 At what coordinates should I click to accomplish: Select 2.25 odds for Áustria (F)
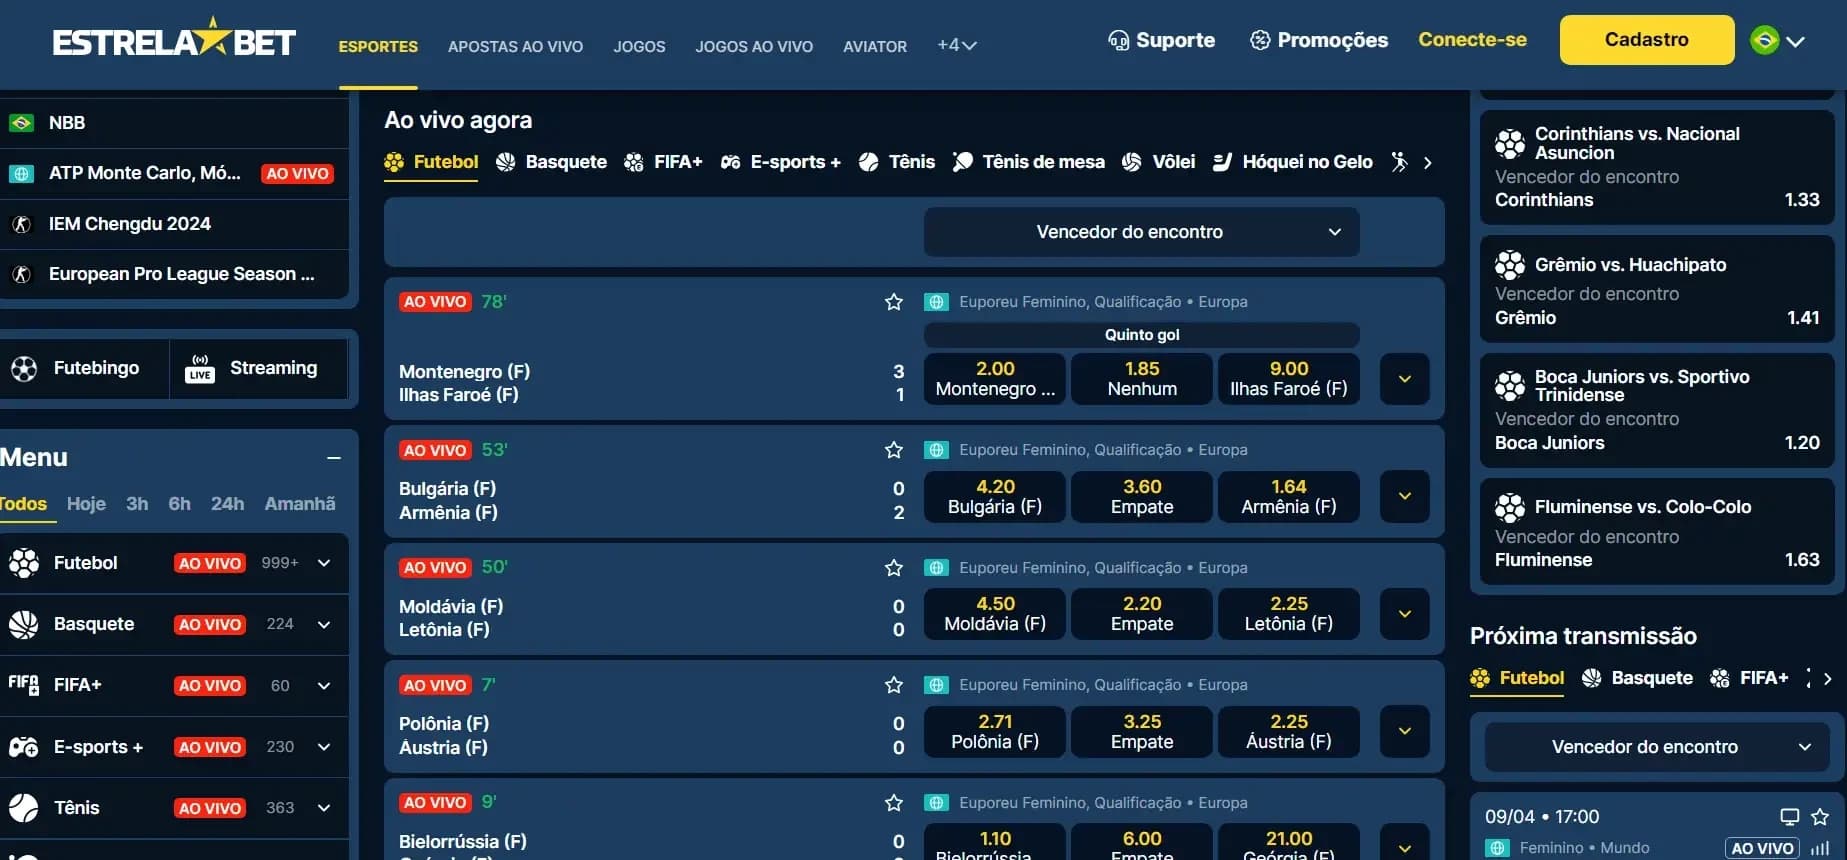(x=1289, y=732)
